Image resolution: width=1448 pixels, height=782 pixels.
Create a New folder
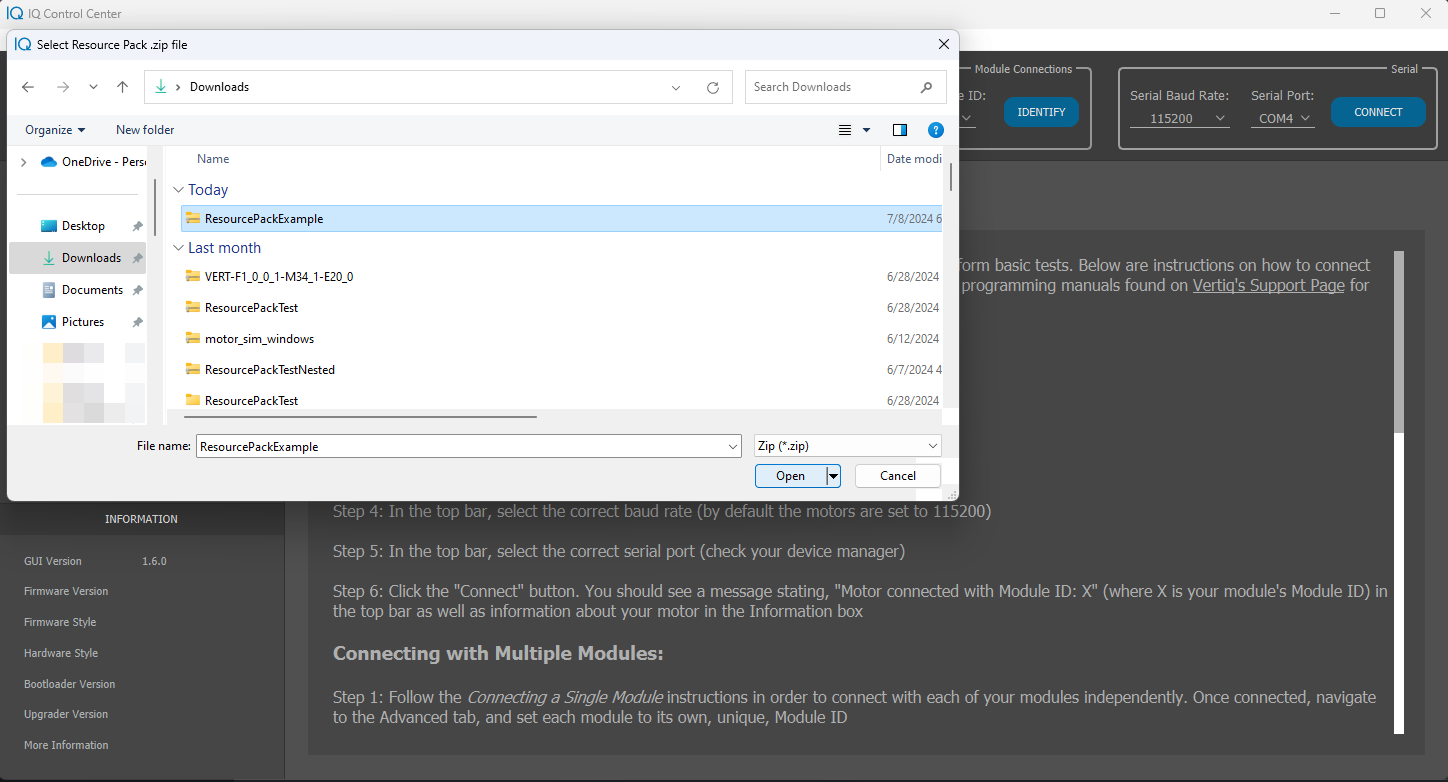(x=145, y=130)
